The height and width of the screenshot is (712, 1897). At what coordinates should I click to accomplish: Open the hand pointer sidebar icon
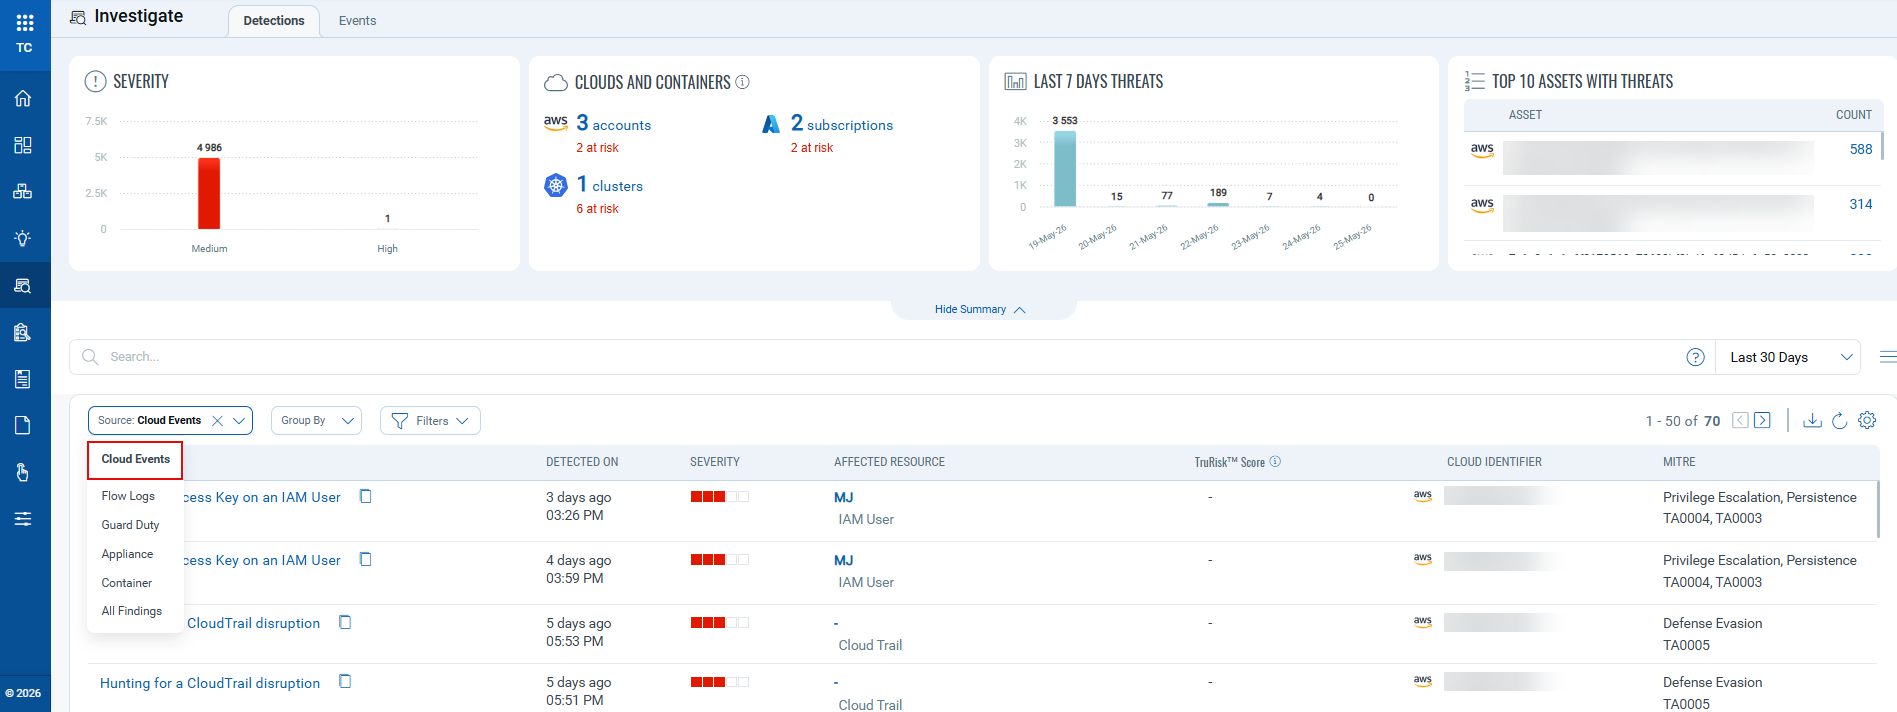tap(23, 472)
